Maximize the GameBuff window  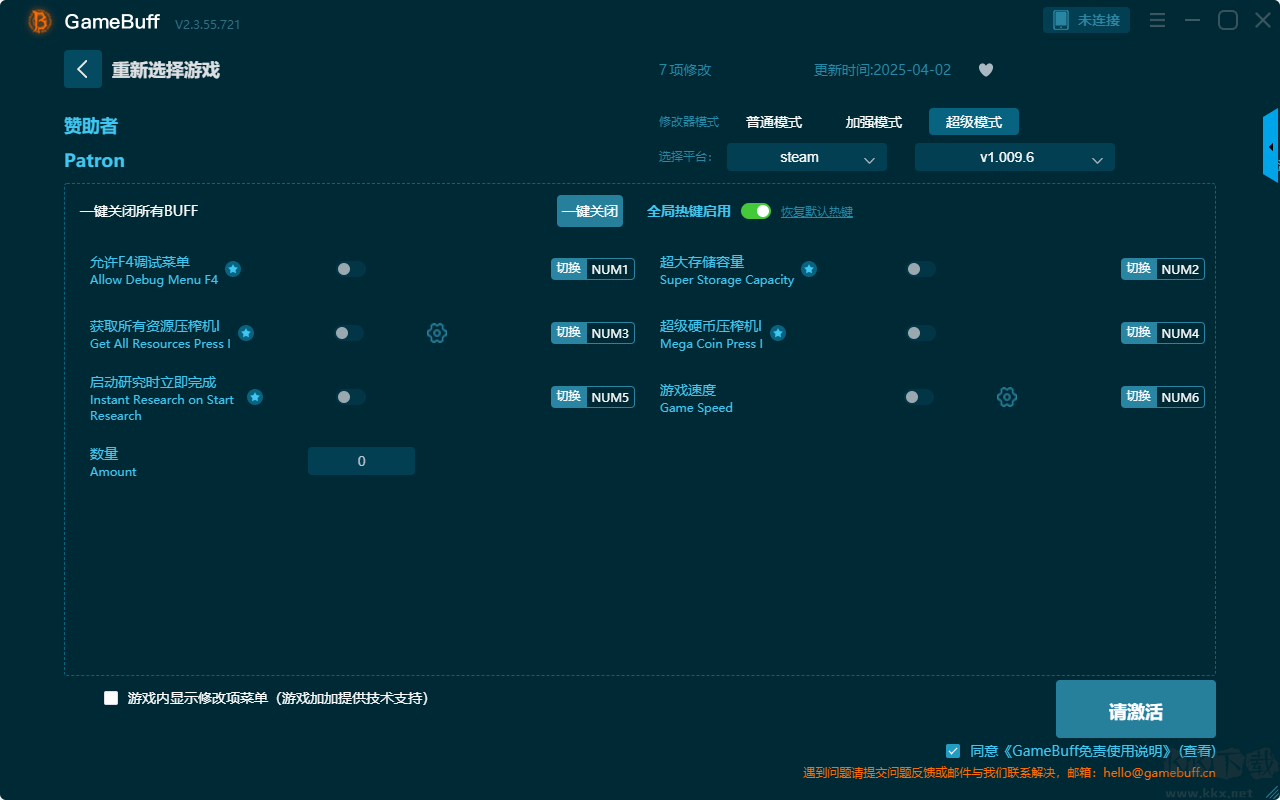click(1227, 20)
